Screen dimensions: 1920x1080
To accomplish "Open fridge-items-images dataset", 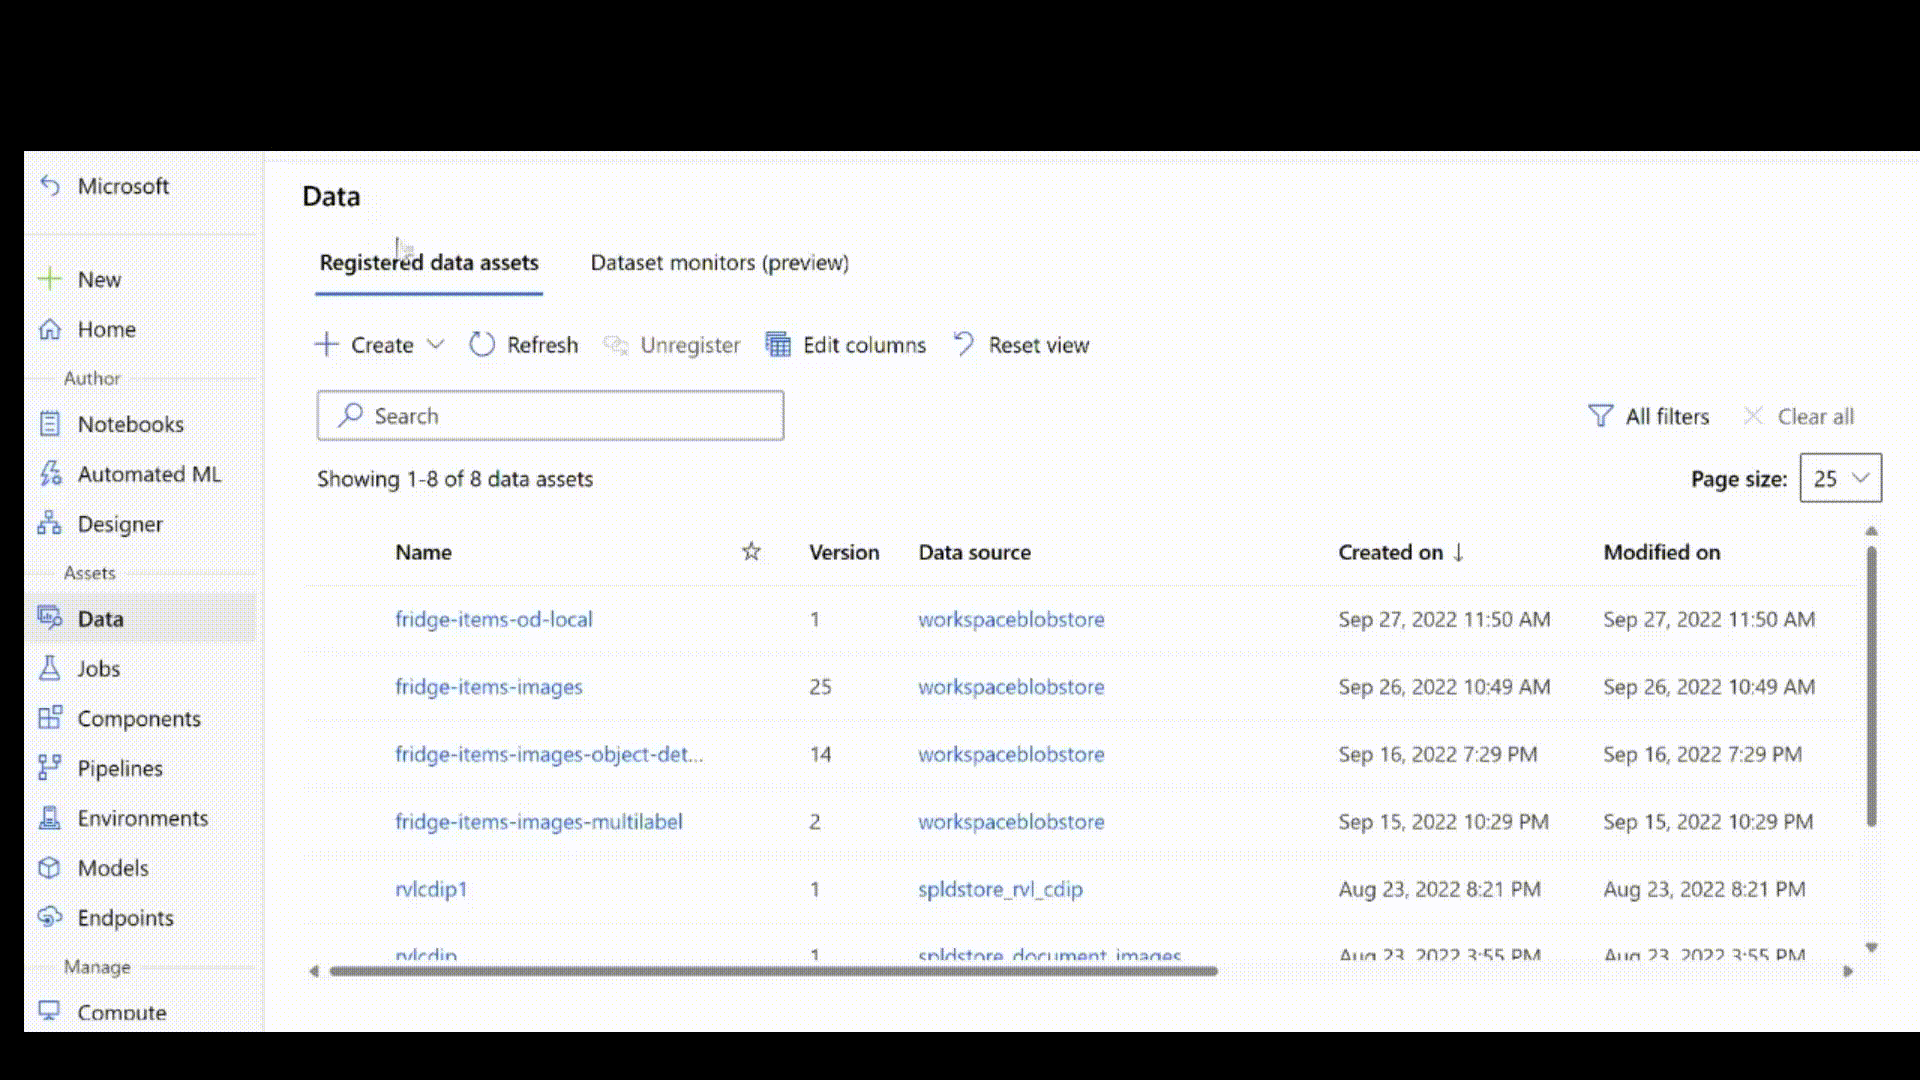I will point(488,686).
